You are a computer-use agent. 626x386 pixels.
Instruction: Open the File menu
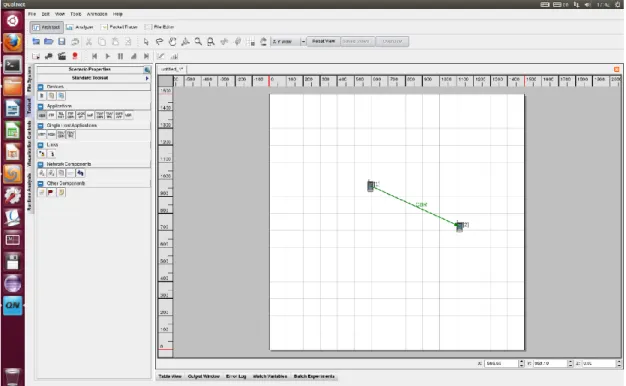pos(32,14)
